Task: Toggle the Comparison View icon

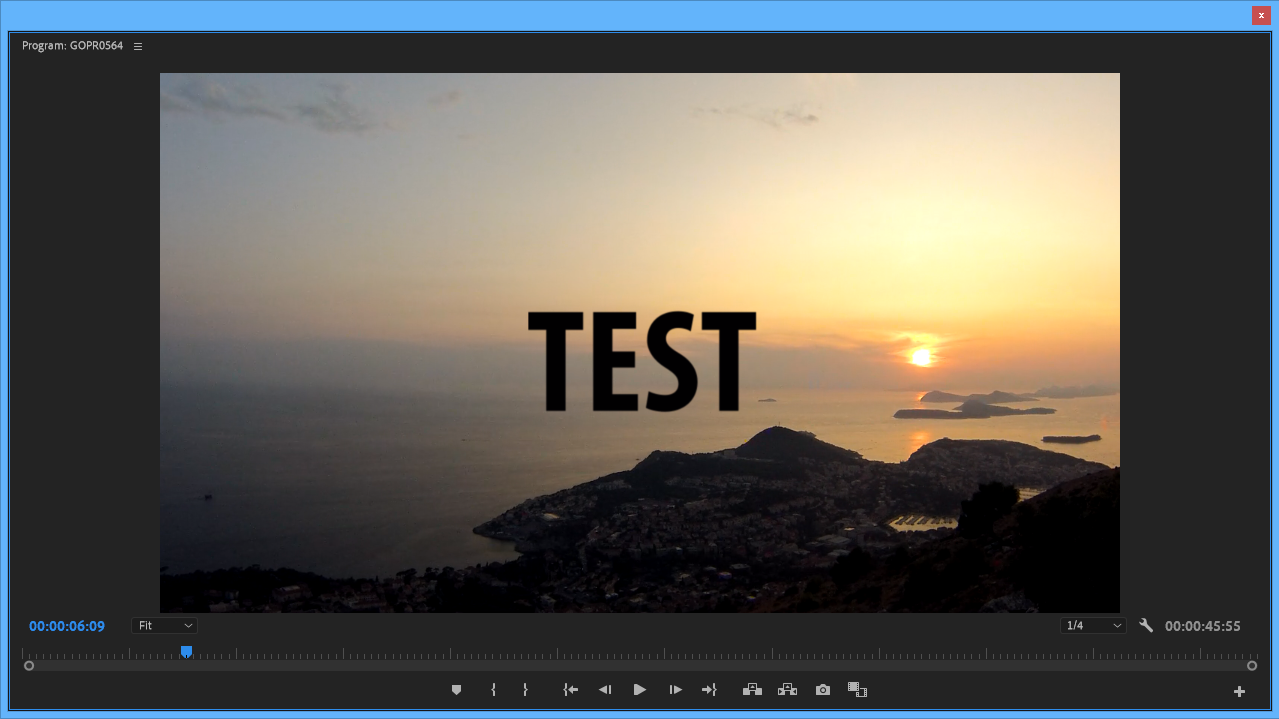Action: (857, 690)
